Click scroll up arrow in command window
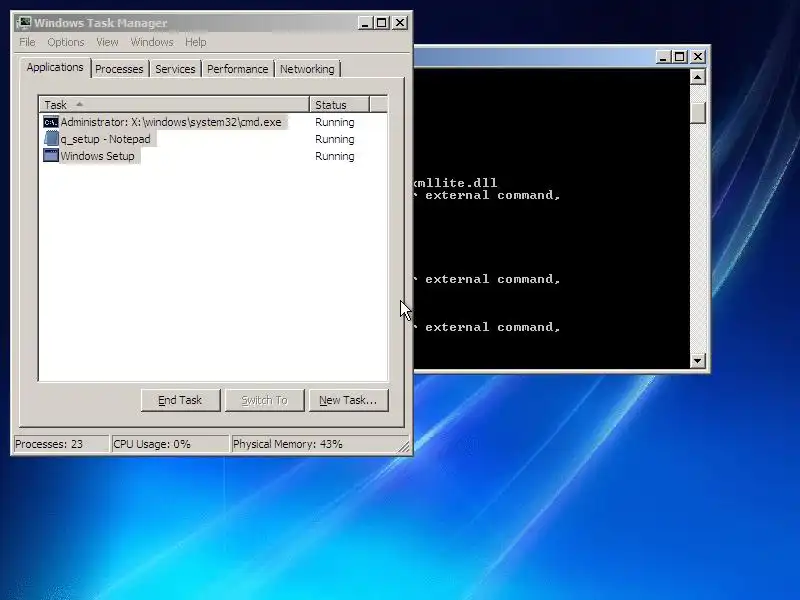This screenshot has width=800, height=600. pyautogui.click(x=697, y=77)
